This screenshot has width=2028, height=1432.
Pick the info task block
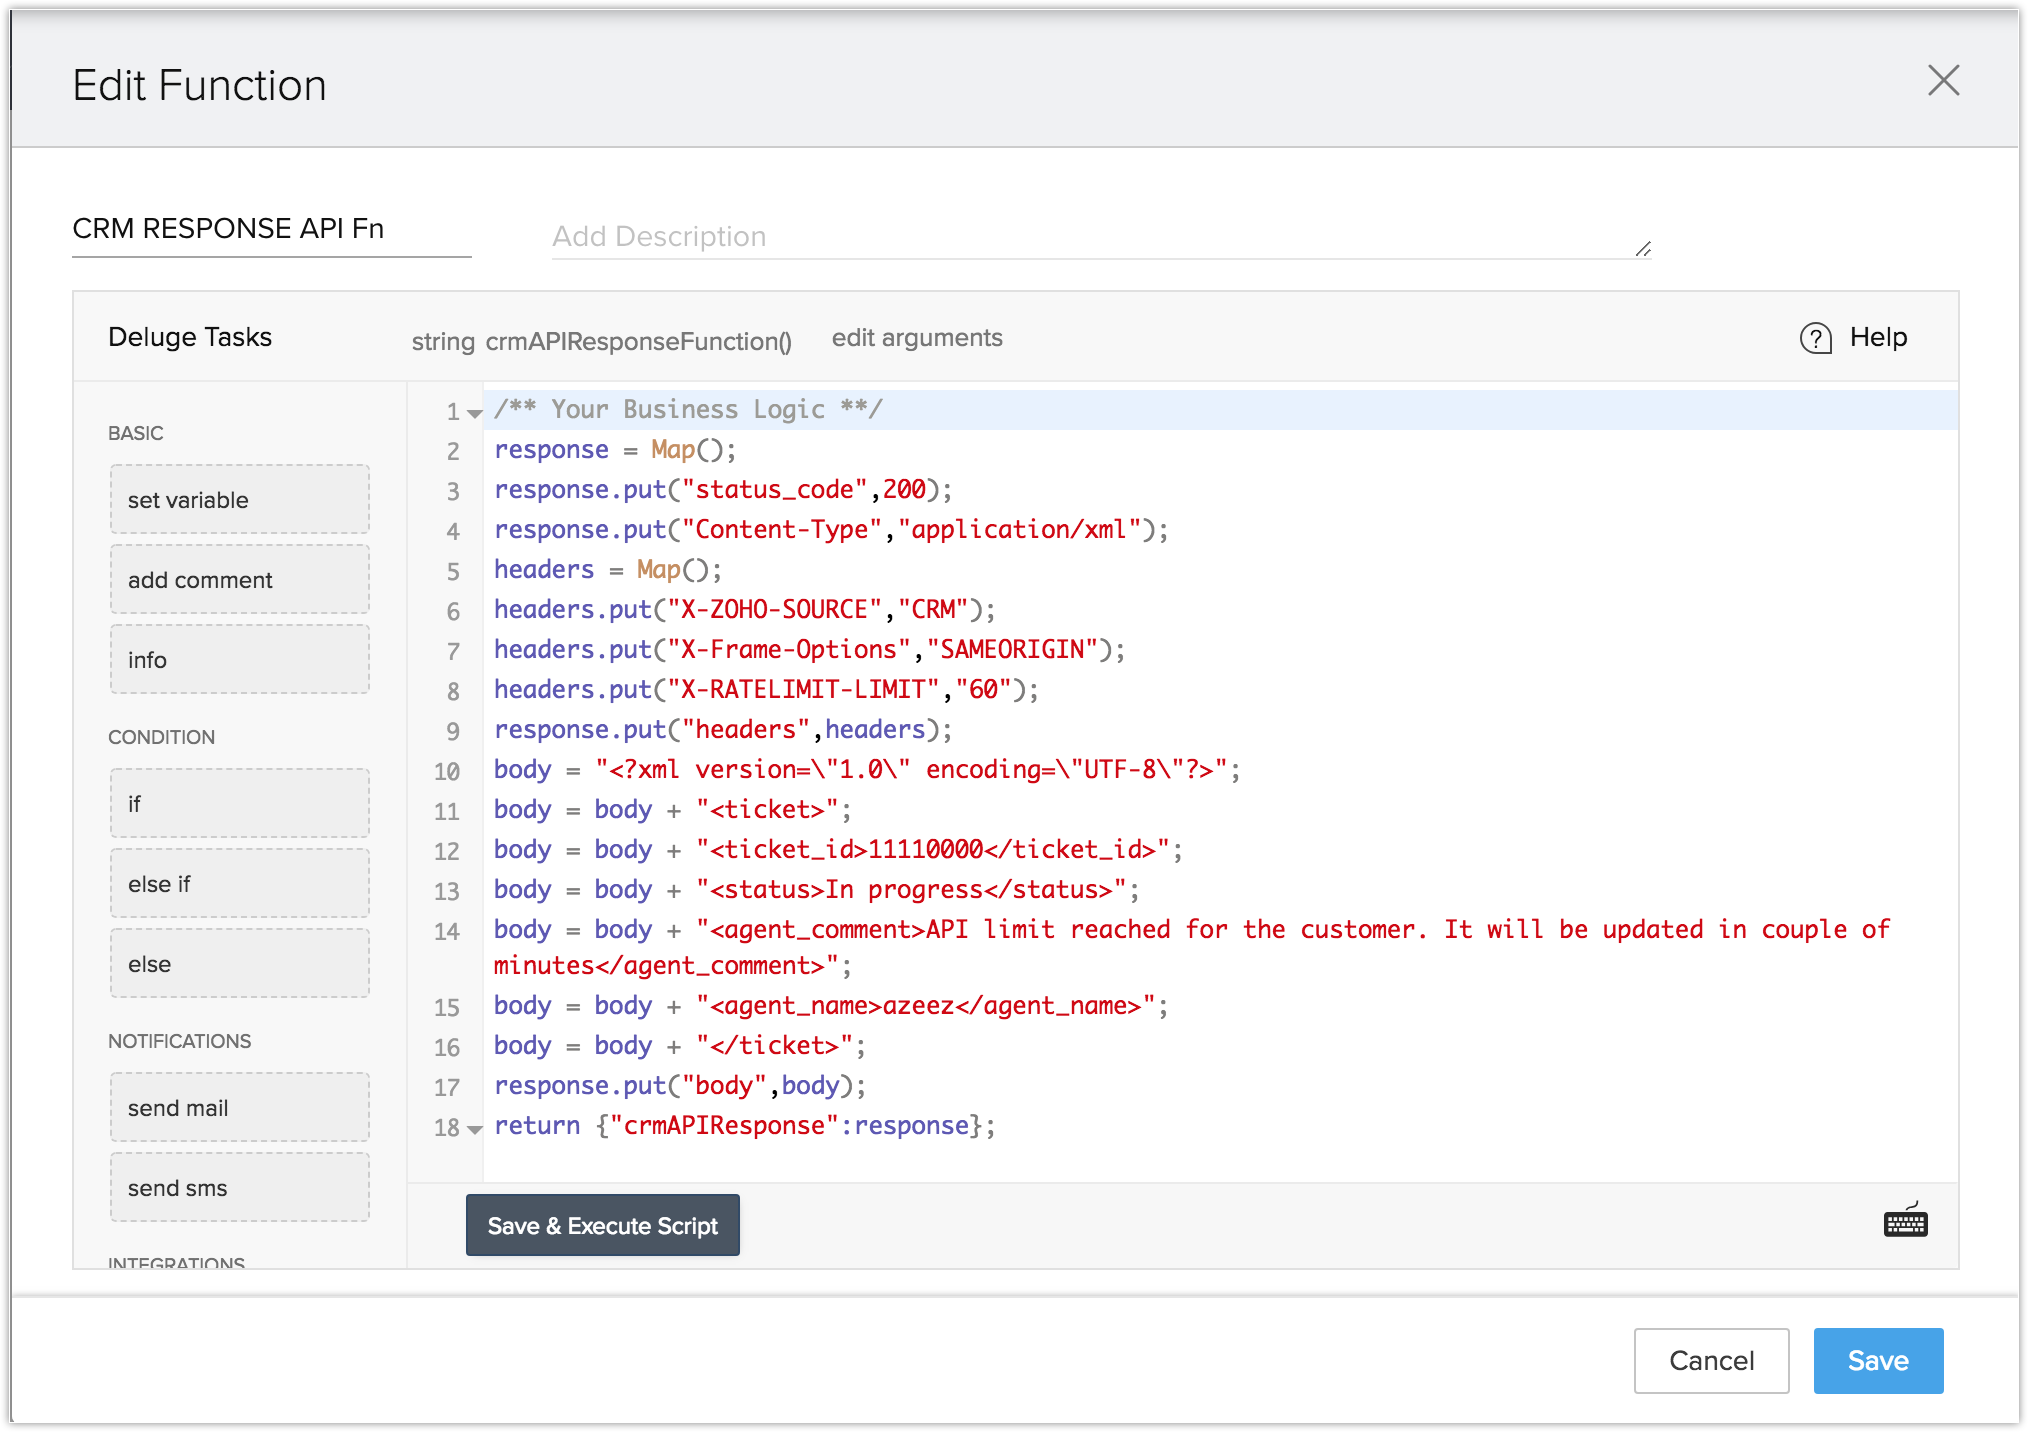coord(240,660)
